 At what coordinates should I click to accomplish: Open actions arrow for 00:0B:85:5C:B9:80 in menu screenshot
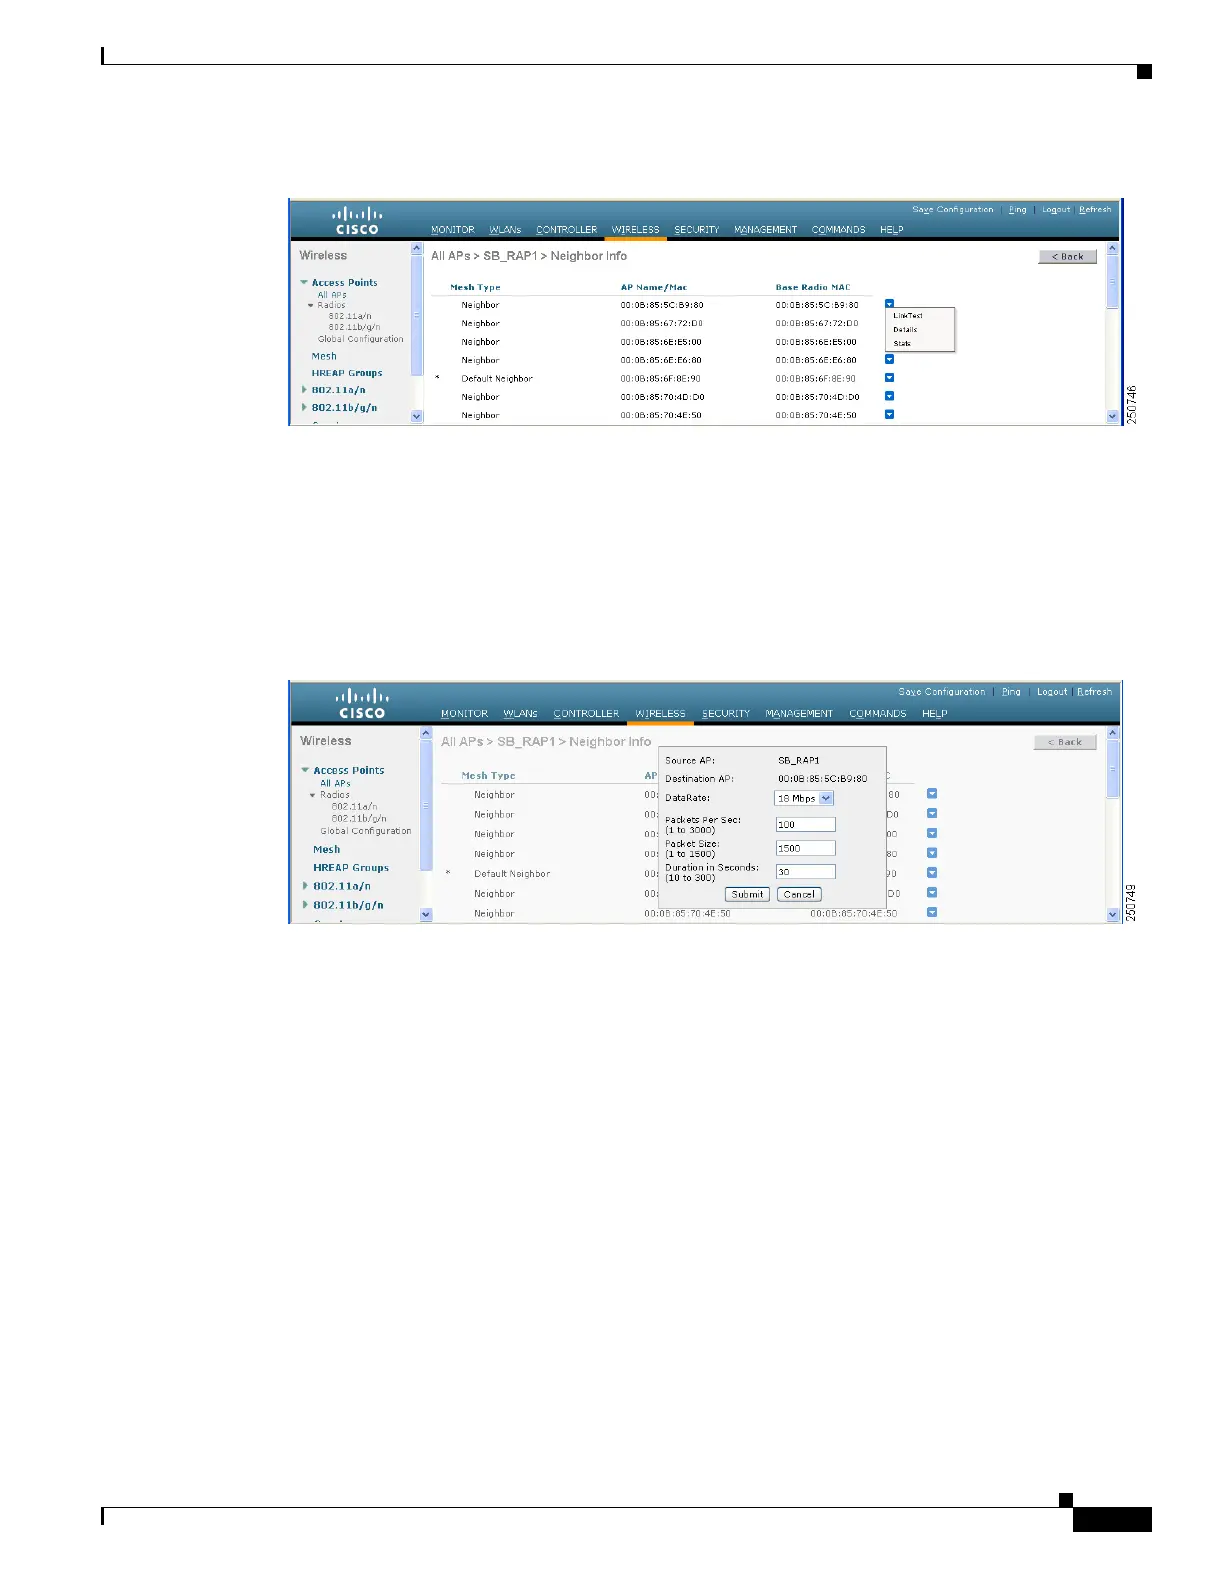click(x=889, y=303)
